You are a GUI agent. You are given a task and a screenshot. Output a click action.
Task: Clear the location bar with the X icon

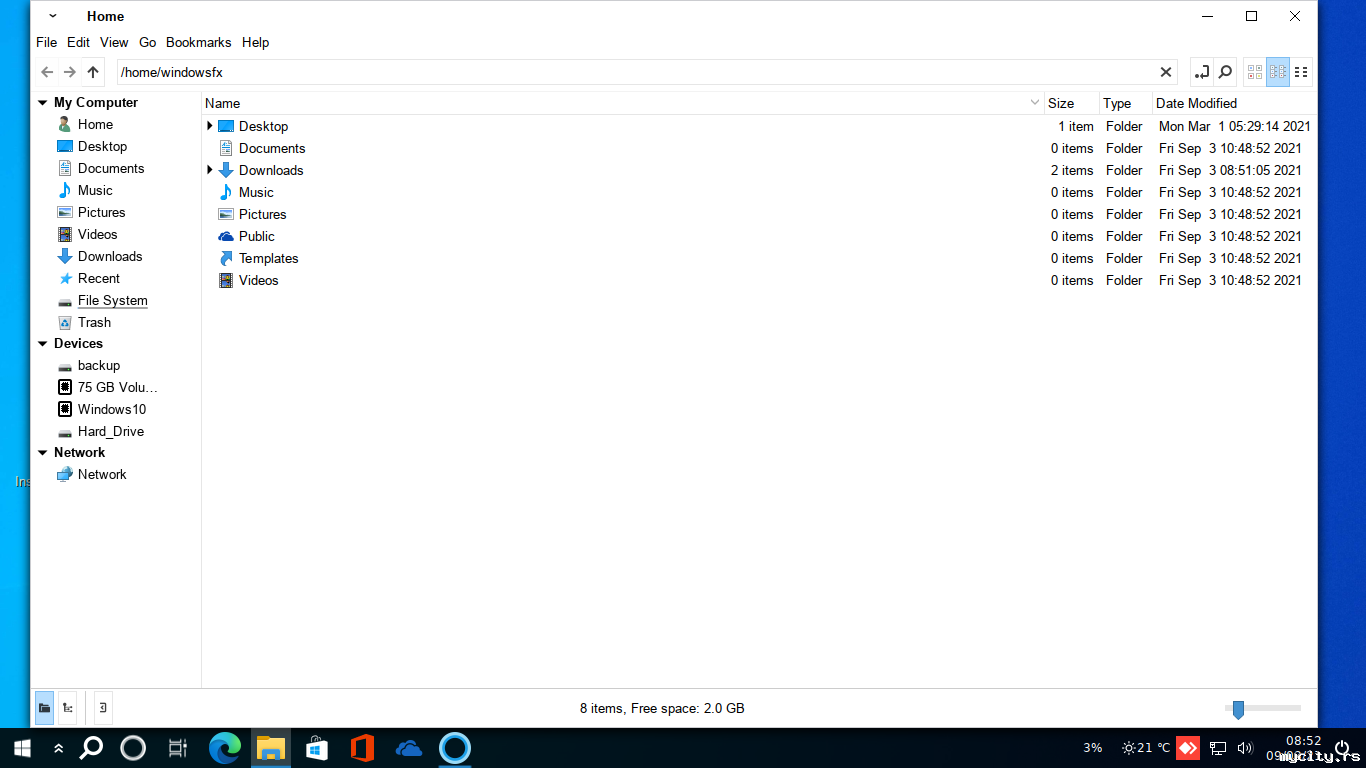[x=1166, y=72]
